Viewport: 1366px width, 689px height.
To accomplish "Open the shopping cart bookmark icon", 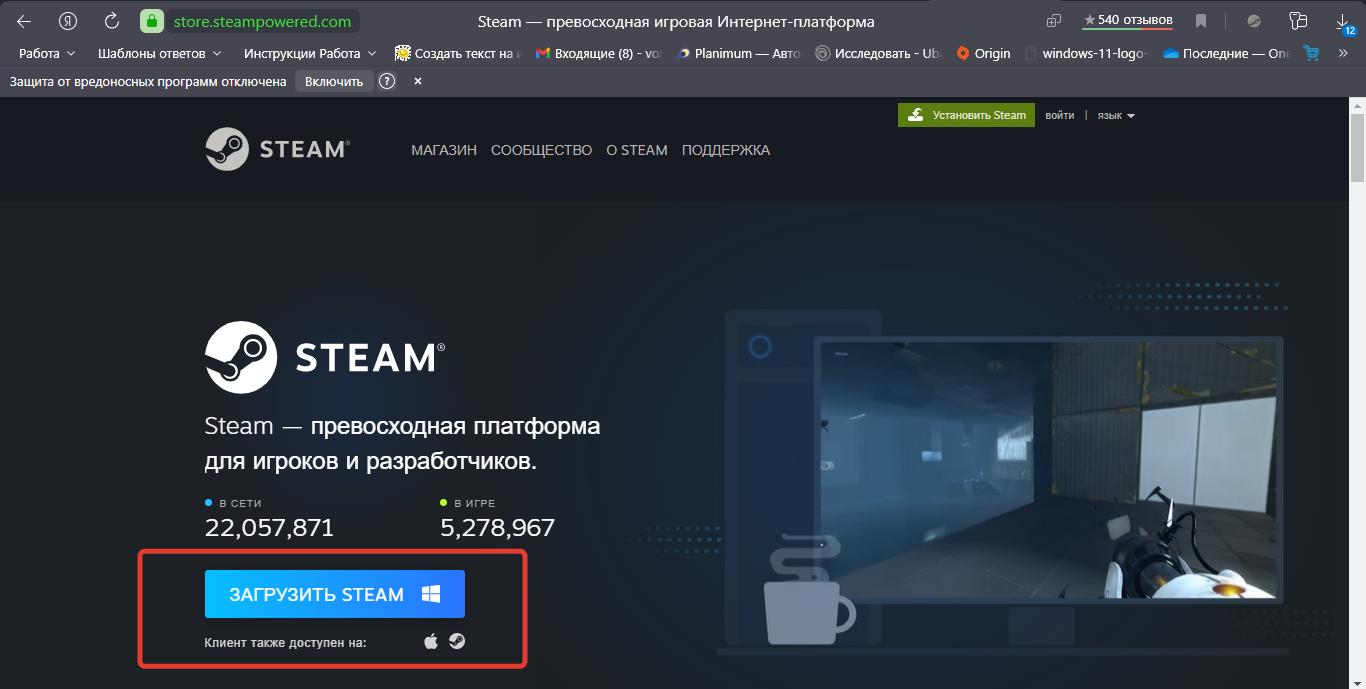I will coord(1312,53).
